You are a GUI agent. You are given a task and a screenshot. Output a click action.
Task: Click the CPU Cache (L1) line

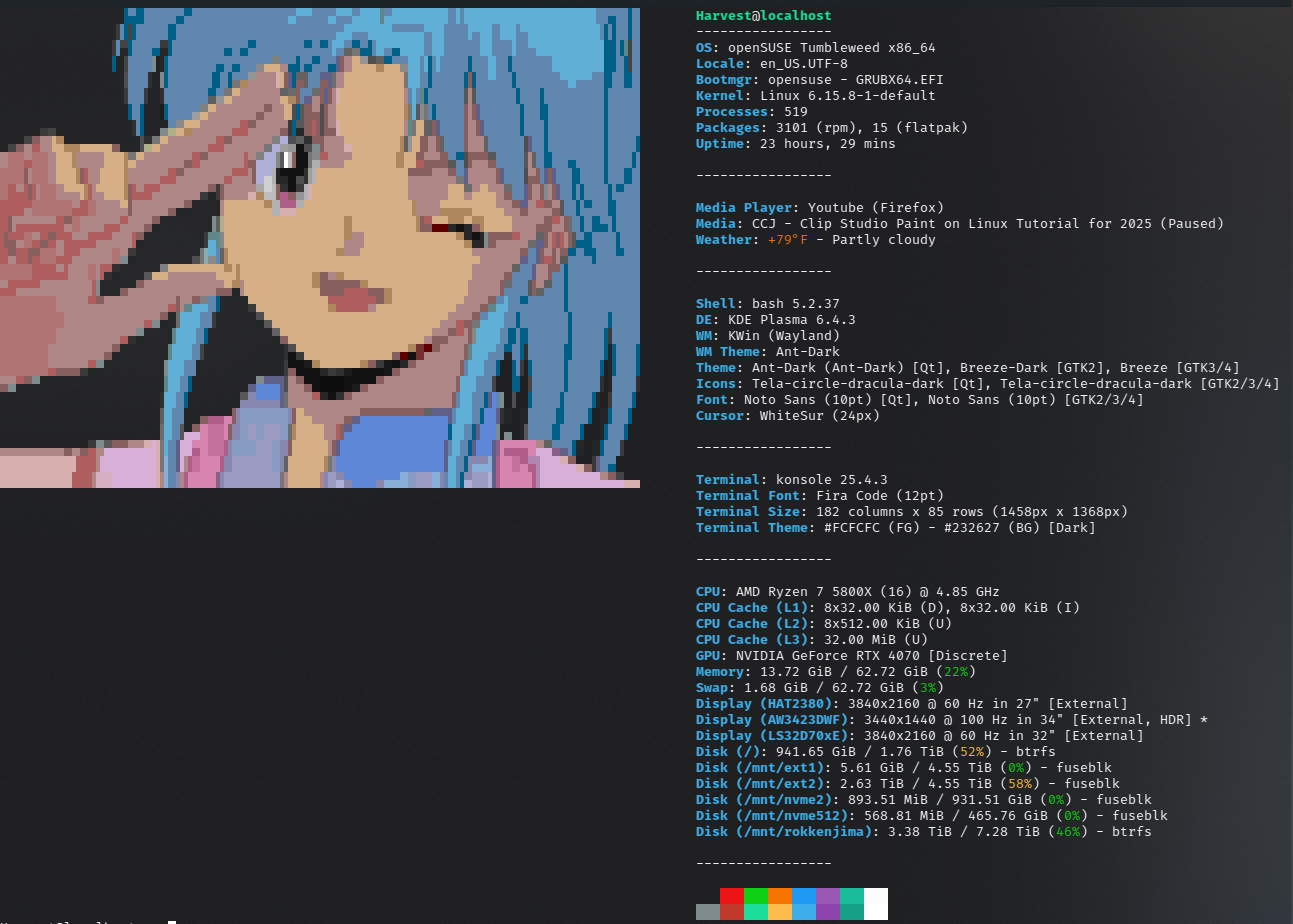pos(888,608)
